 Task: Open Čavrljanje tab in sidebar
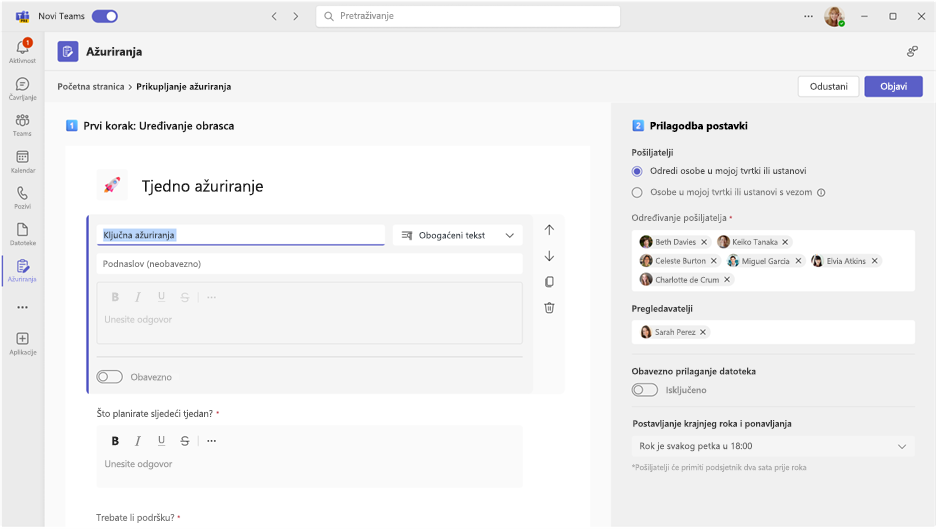[23, 88]
